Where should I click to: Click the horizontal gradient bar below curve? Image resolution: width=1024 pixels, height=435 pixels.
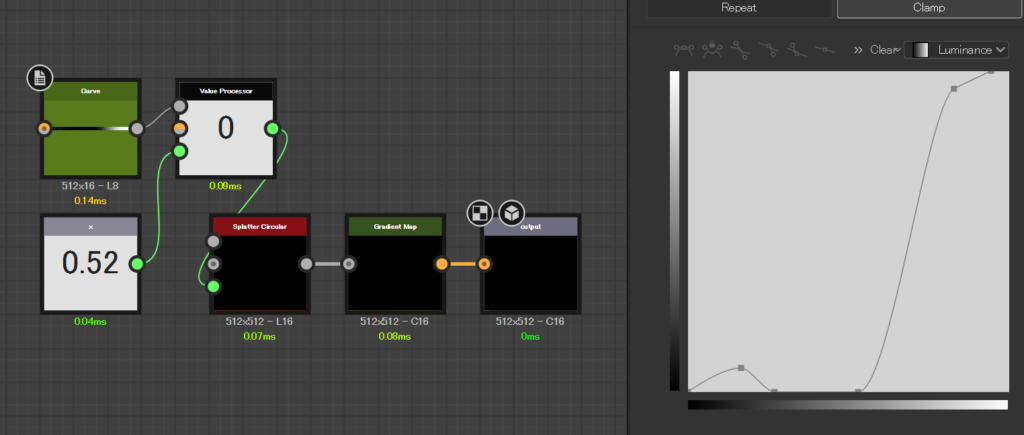pos(847,404)
